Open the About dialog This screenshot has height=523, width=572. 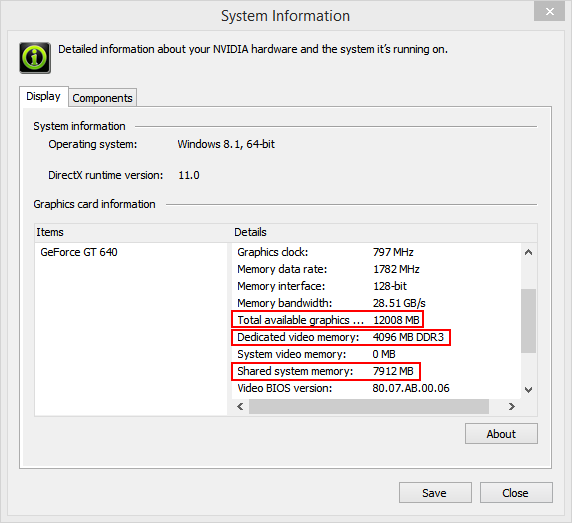(501, 434)
